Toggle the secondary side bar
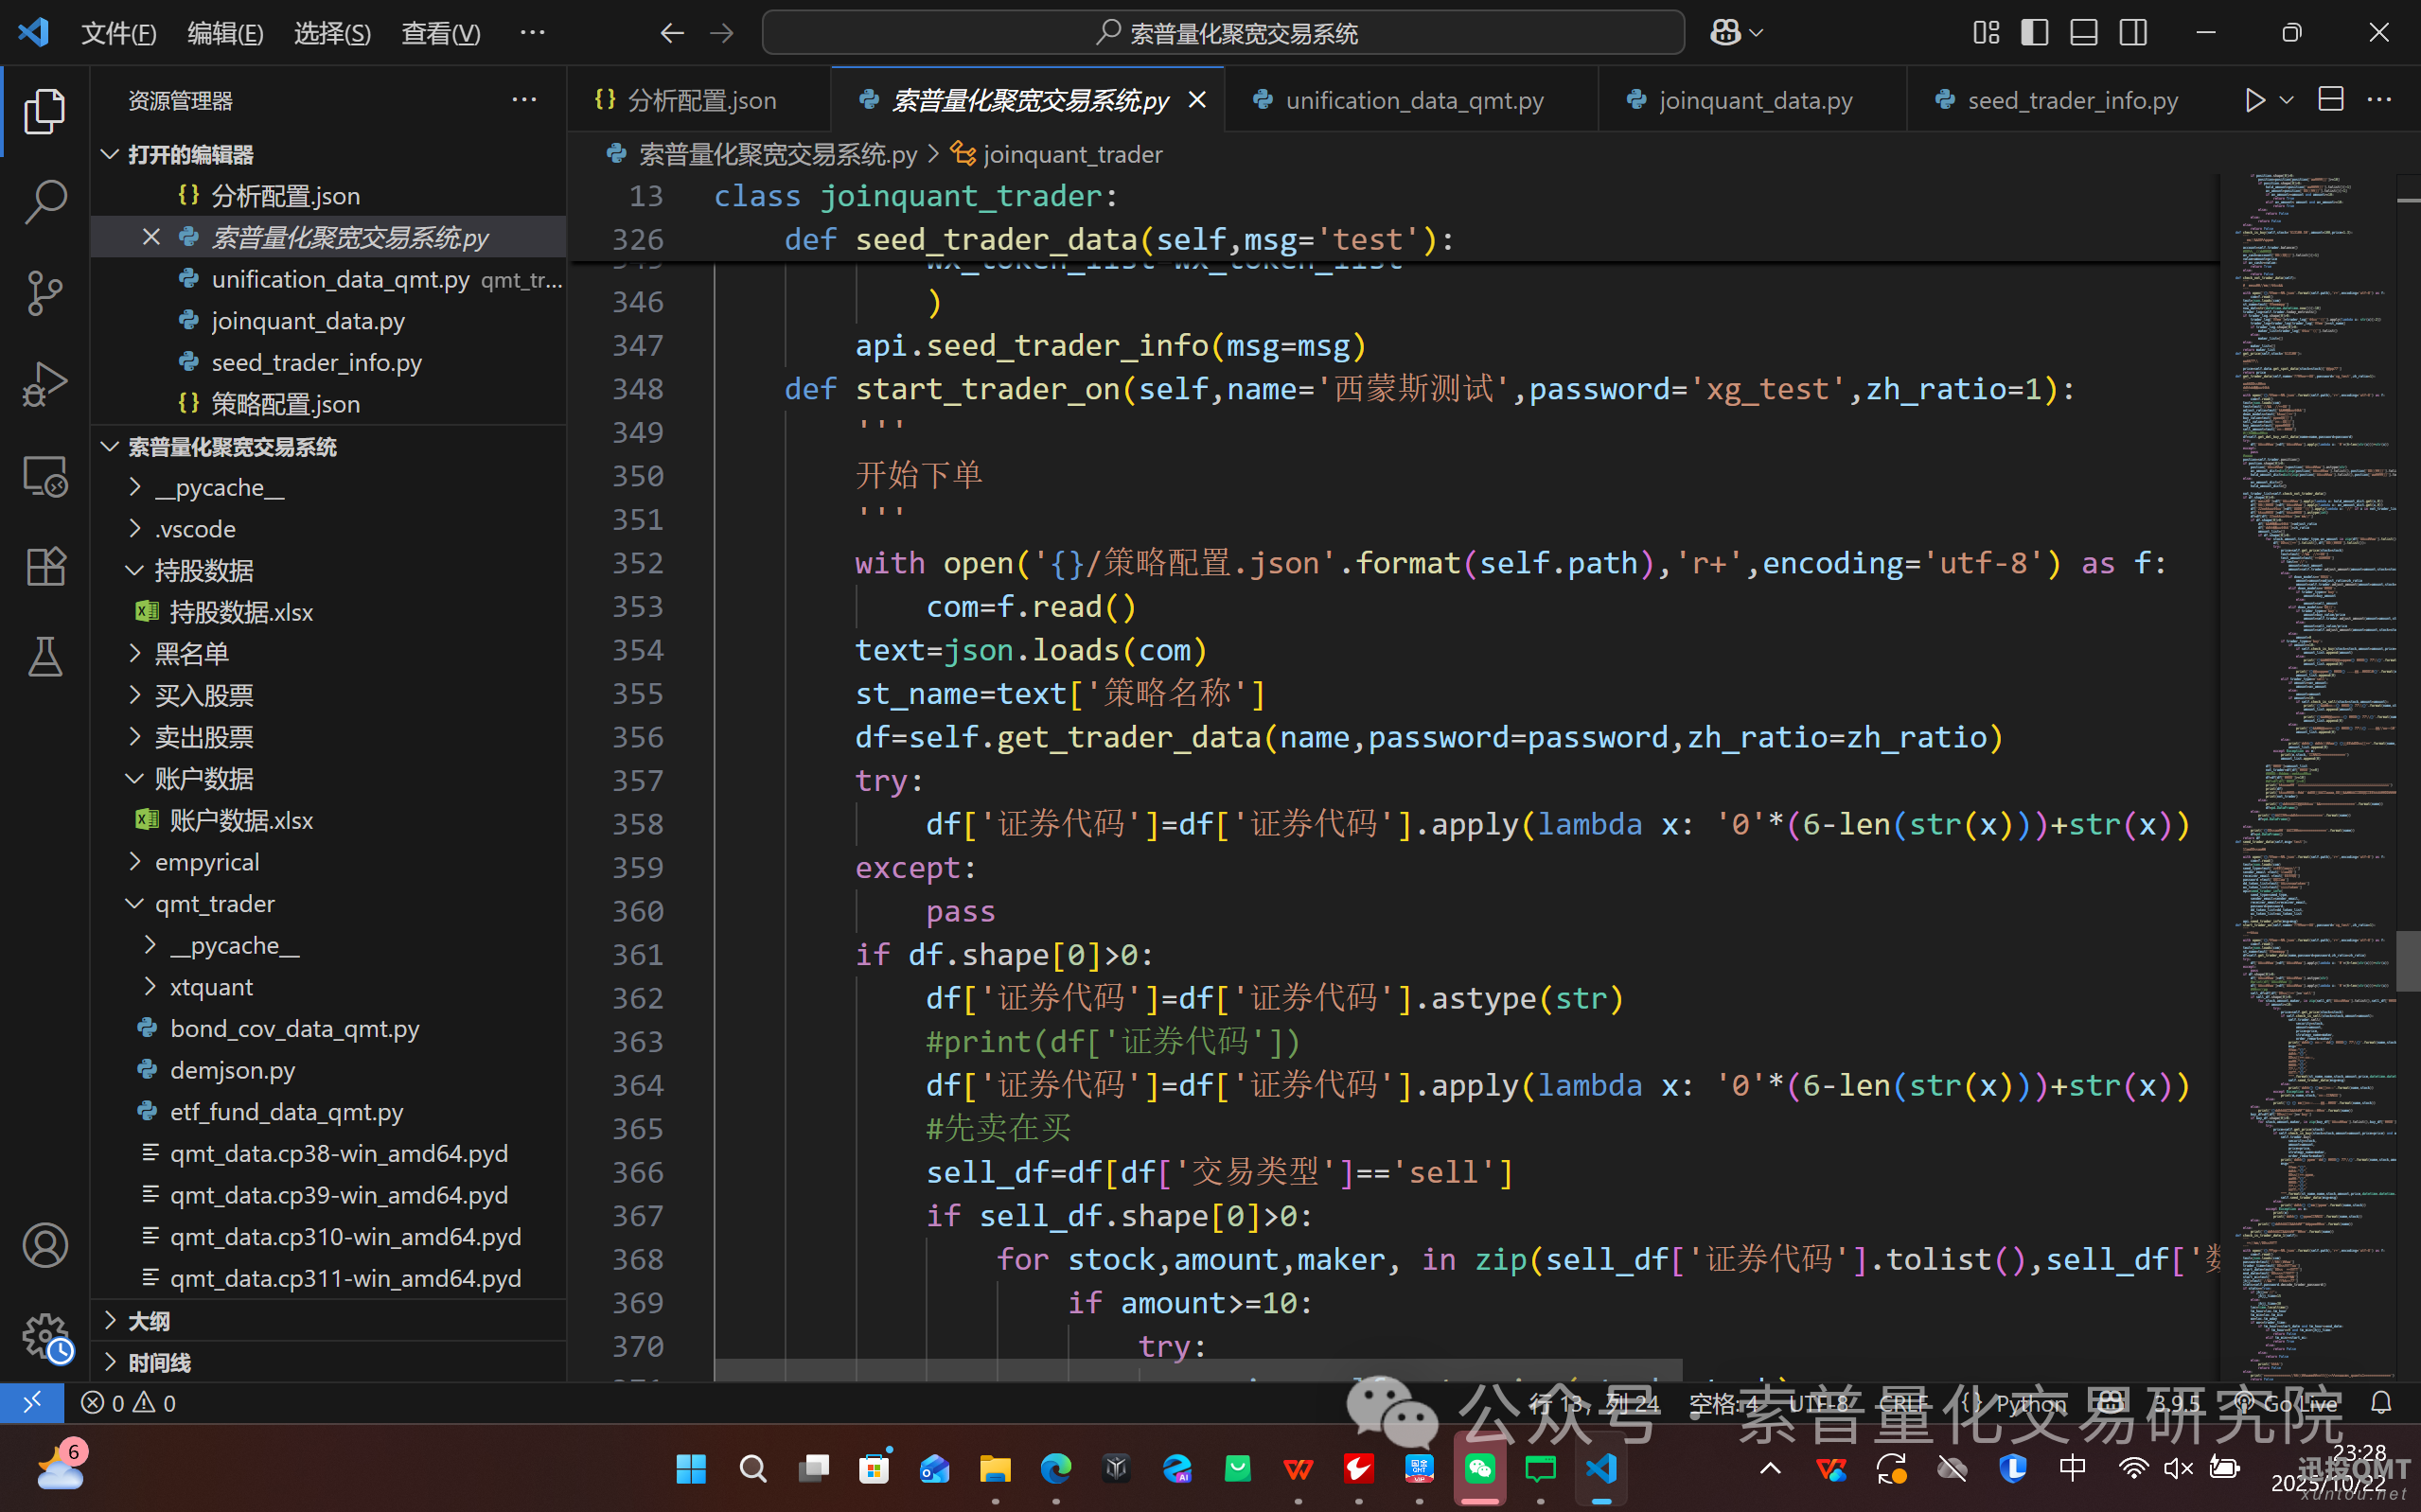2421x1512 pixels. click(x=2132, y=33)
